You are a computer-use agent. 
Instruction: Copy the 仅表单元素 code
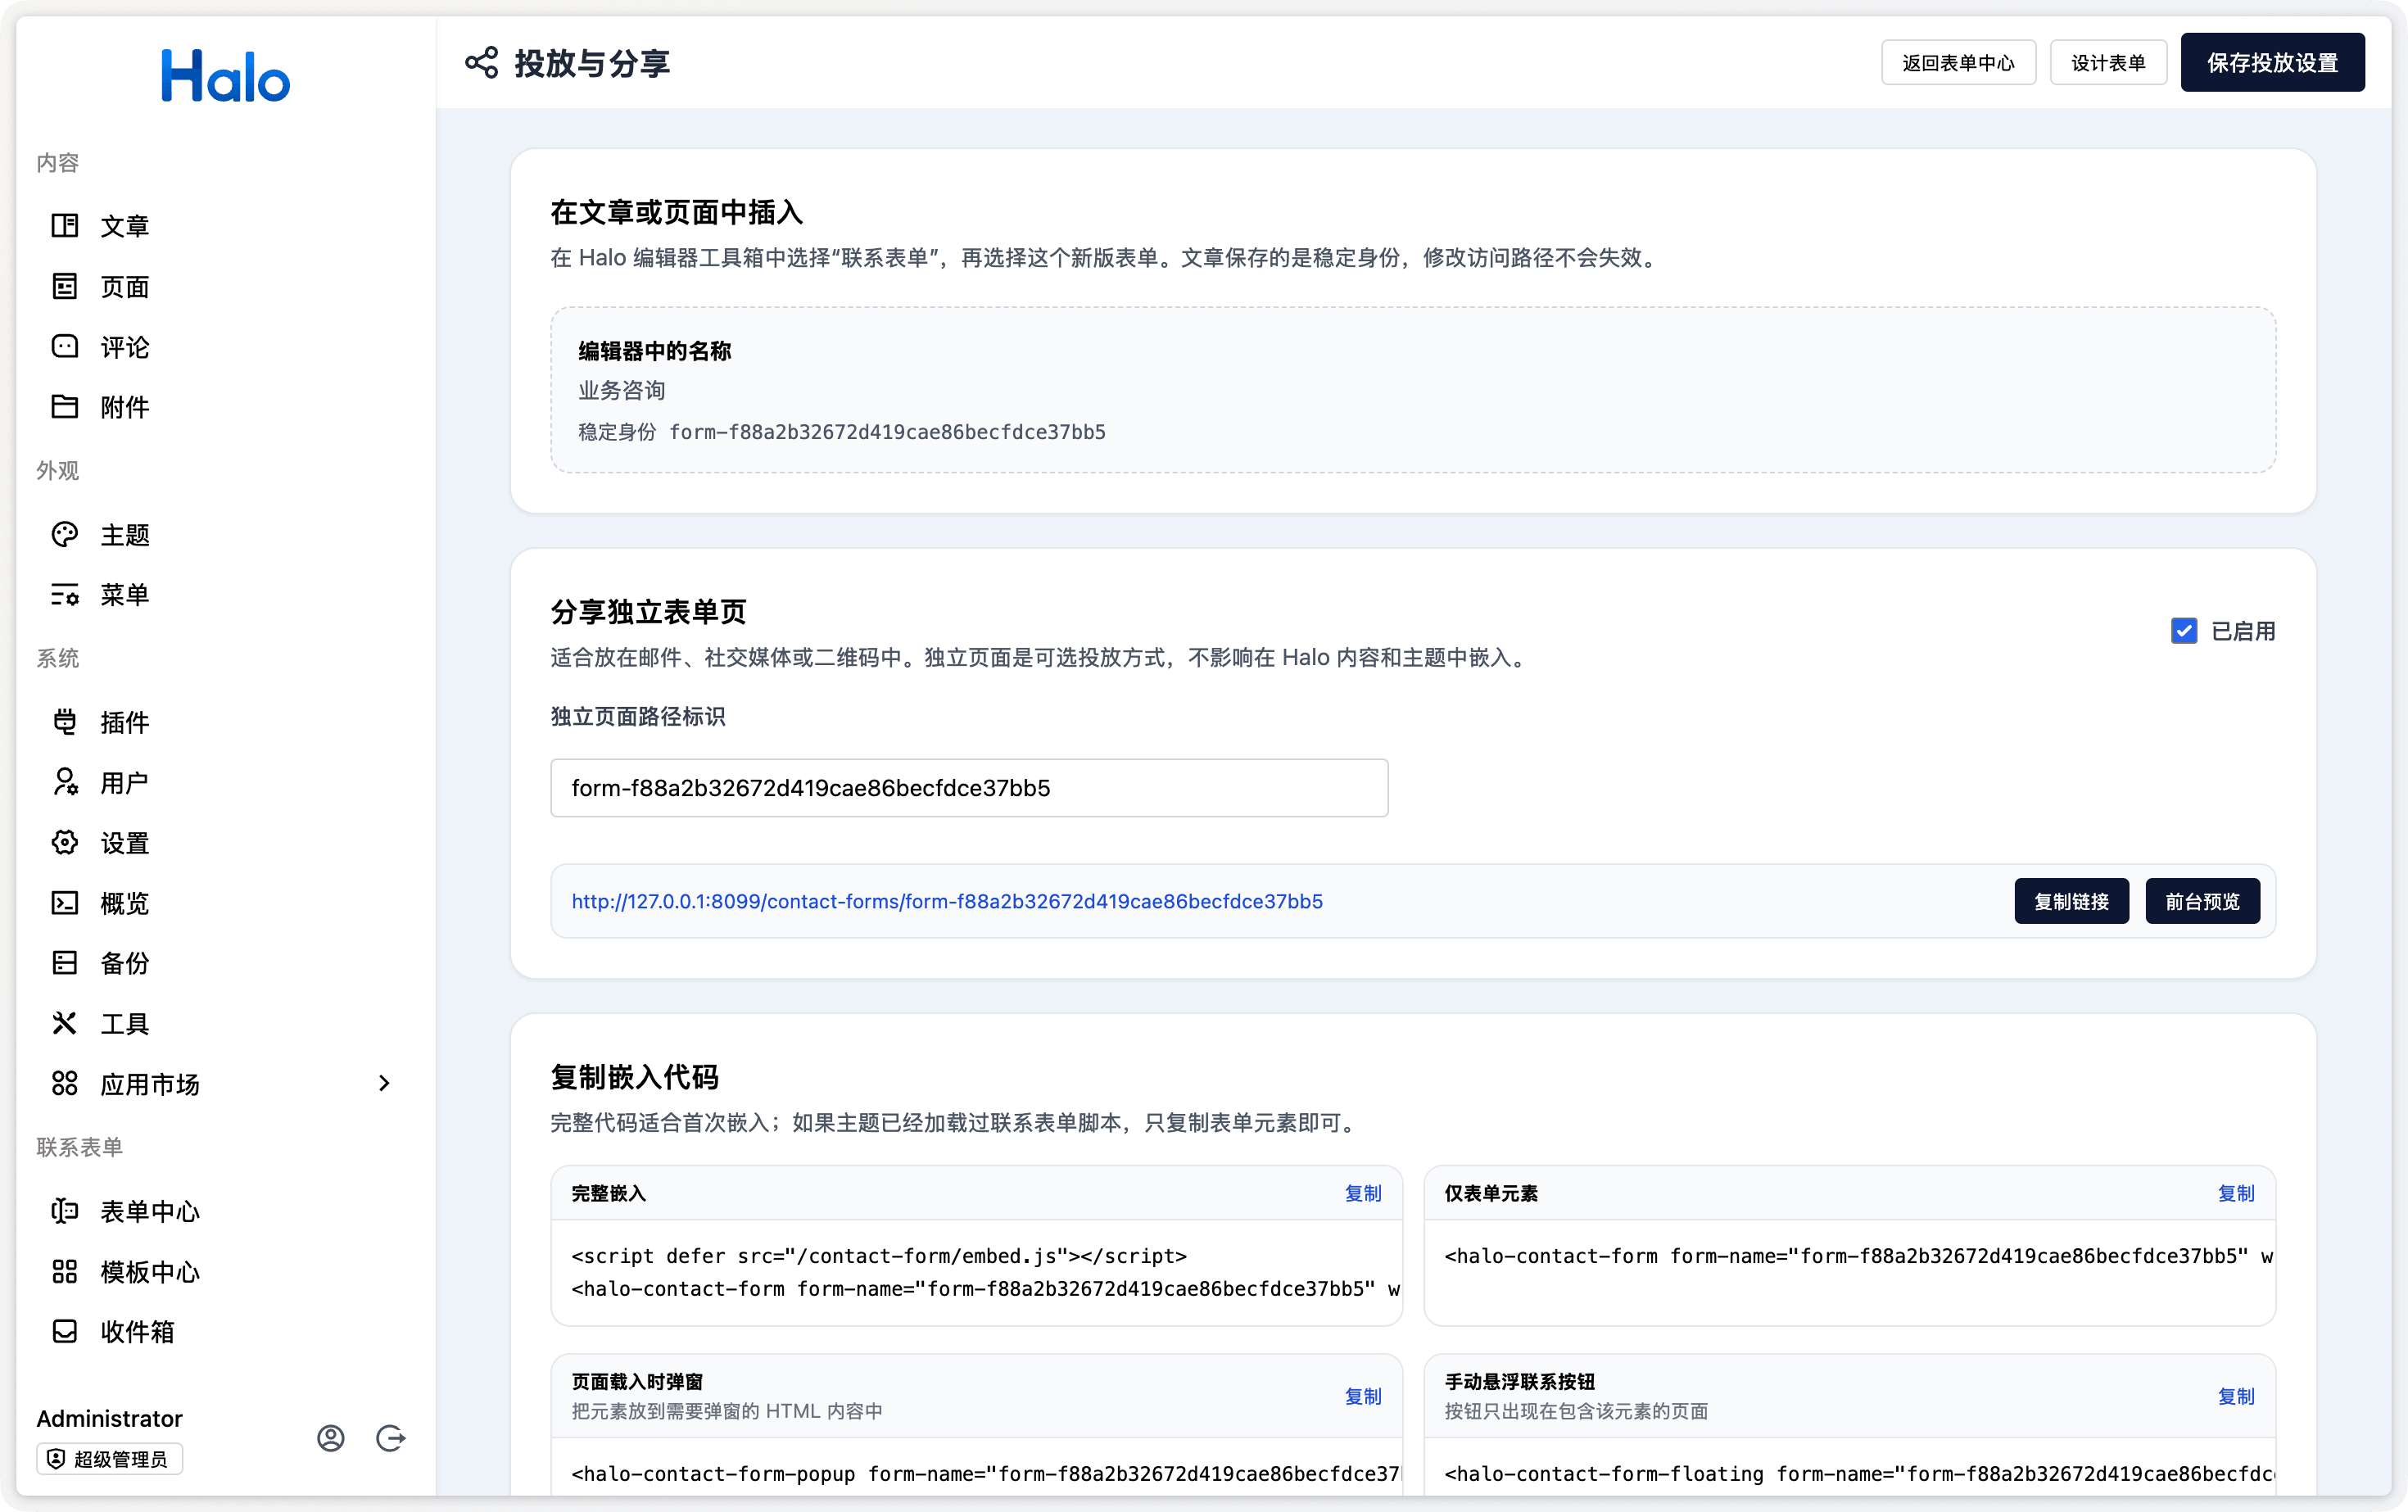click(2236, 1193)
